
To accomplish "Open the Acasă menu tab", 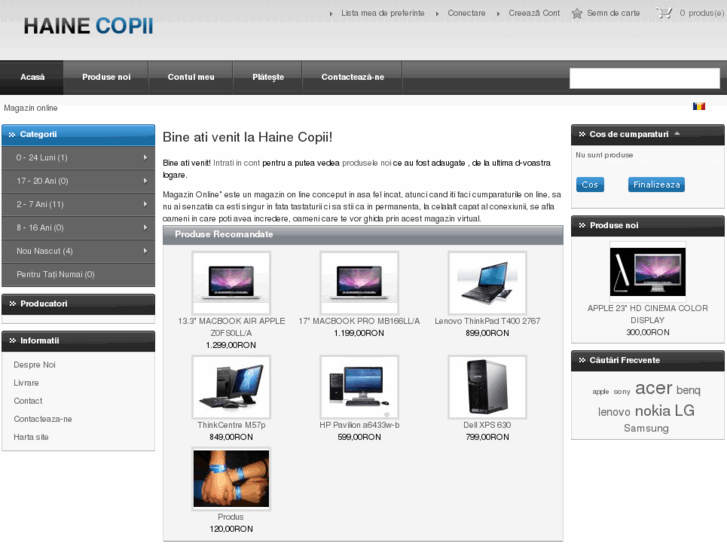I will [x=32, y=77].
